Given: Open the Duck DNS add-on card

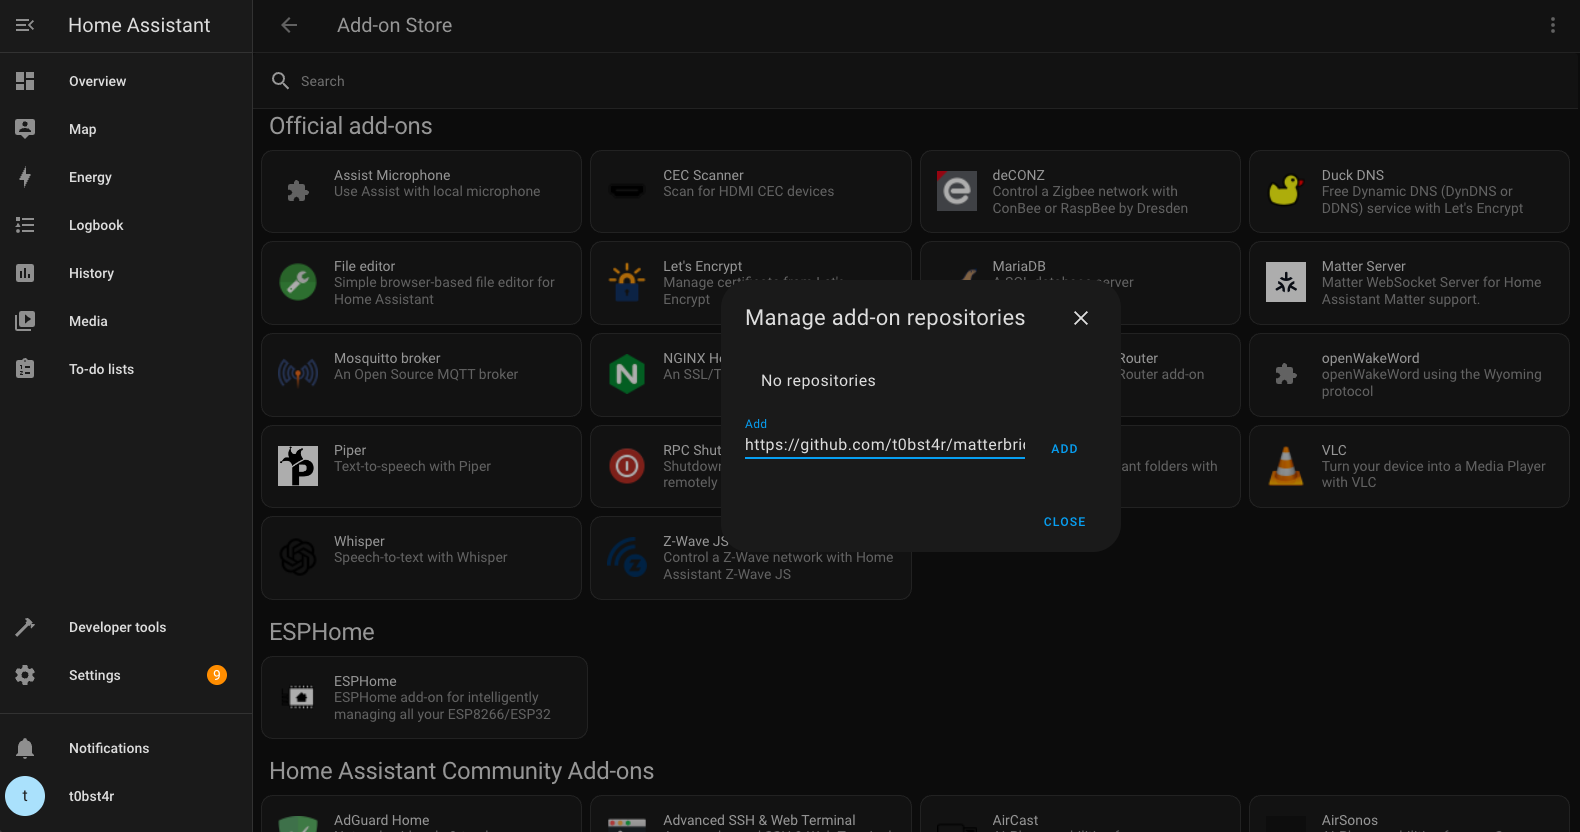Looking at the screenshot, I should (x=1409, y=191).
